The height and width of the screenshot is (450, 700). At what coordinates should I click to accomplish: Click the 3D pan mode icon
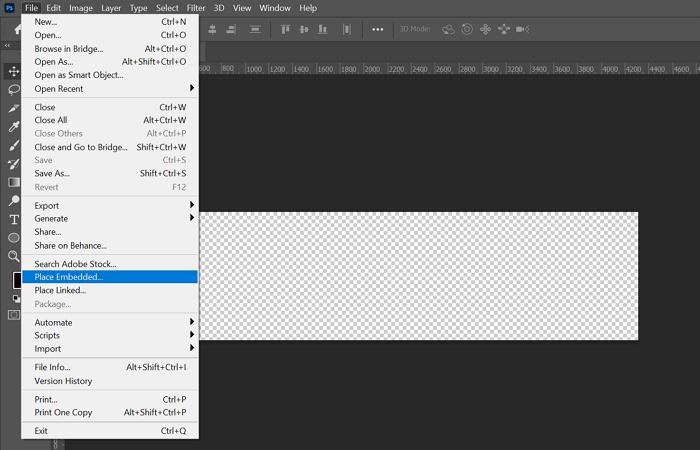click(486, 30)
